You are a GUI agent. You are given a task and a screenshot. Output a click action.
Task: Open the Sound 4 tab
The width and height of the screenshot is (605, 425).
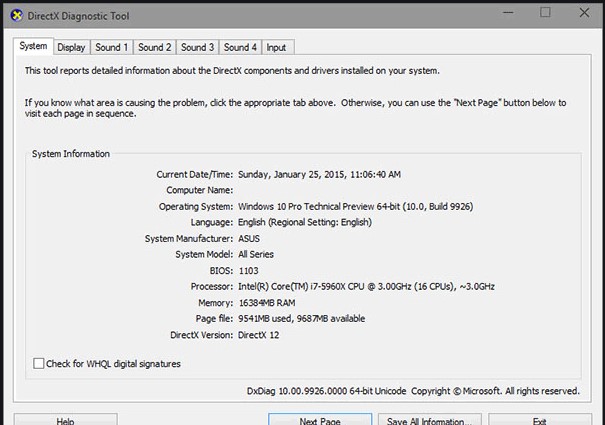240,47
